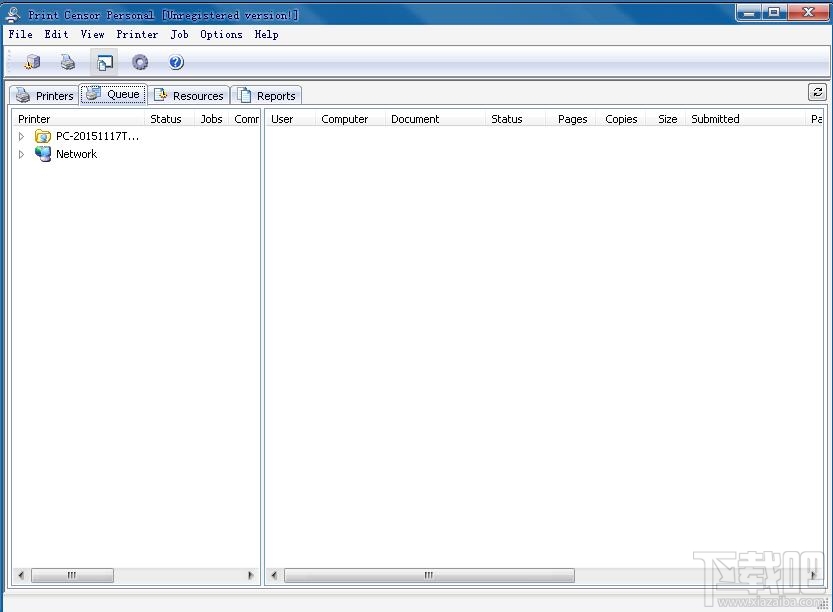Sort by the Pages column header
833x612 pixels.
(x=570, y=119)
